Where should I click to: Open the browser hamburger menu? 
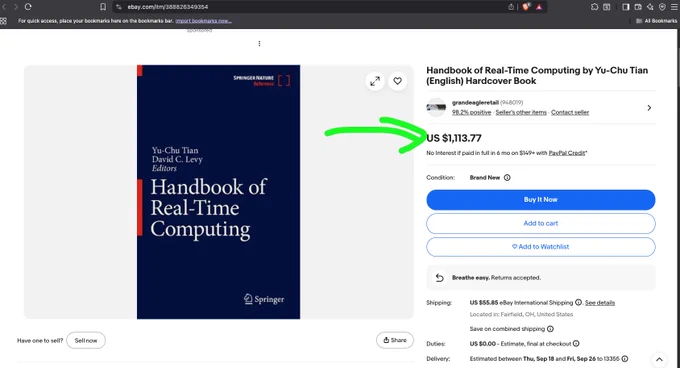click(674, 7)
